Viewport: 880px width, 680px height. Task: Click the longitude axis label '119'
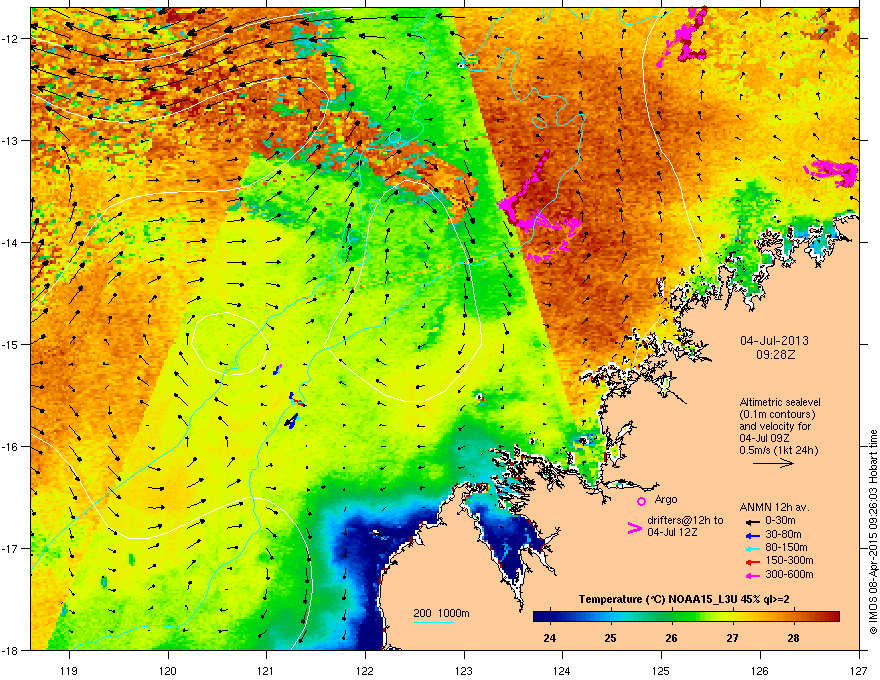coord(69,670)
